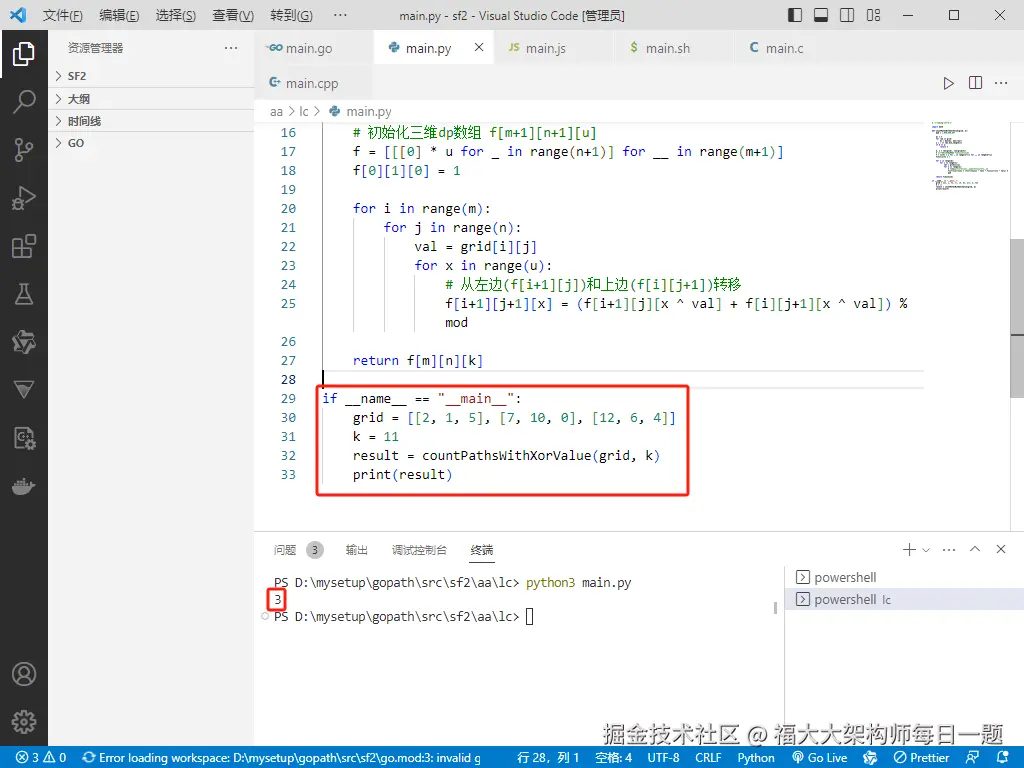Viewport: 1024px width, 768px height.
Task: Open terminal panel more actions ellipsis
Action: pyautogui.click(x=949, y=550)
